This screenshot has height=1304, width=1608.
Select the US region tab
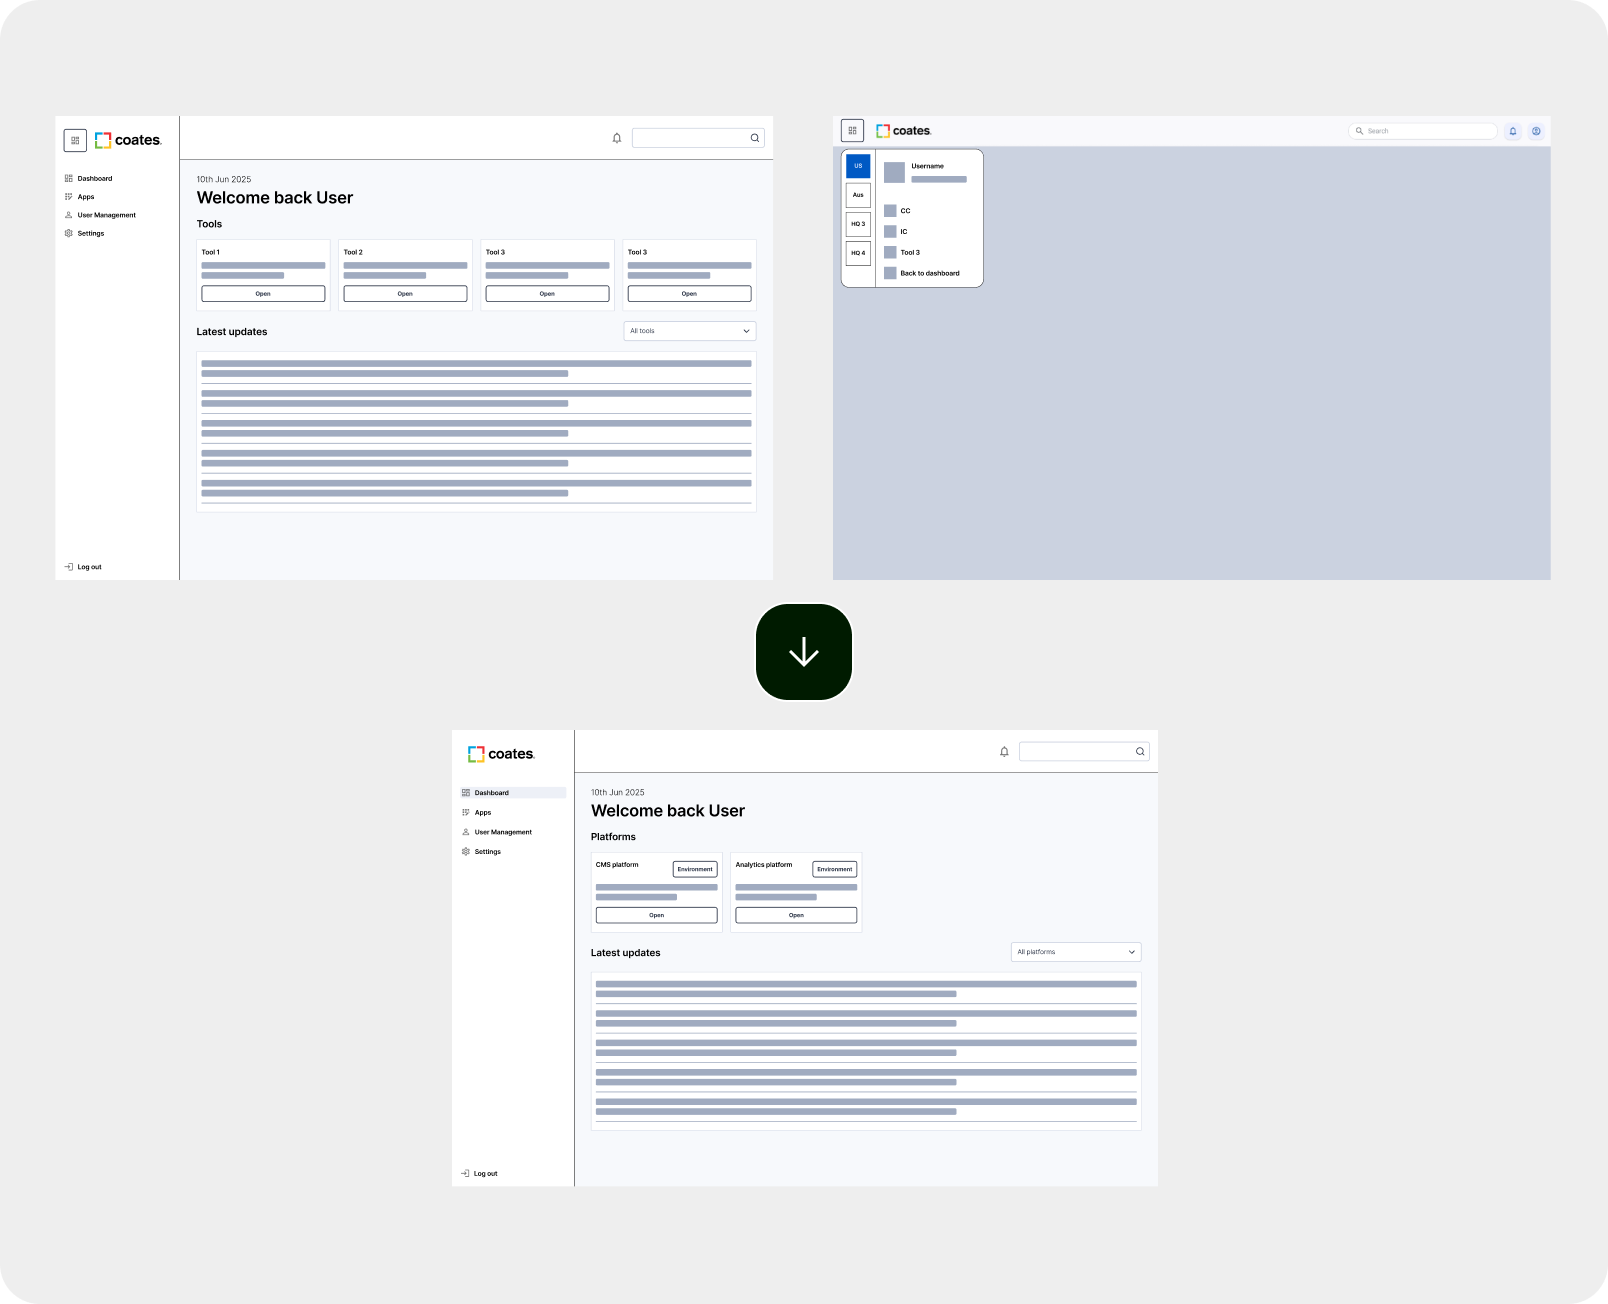click(x=858, y=166)
